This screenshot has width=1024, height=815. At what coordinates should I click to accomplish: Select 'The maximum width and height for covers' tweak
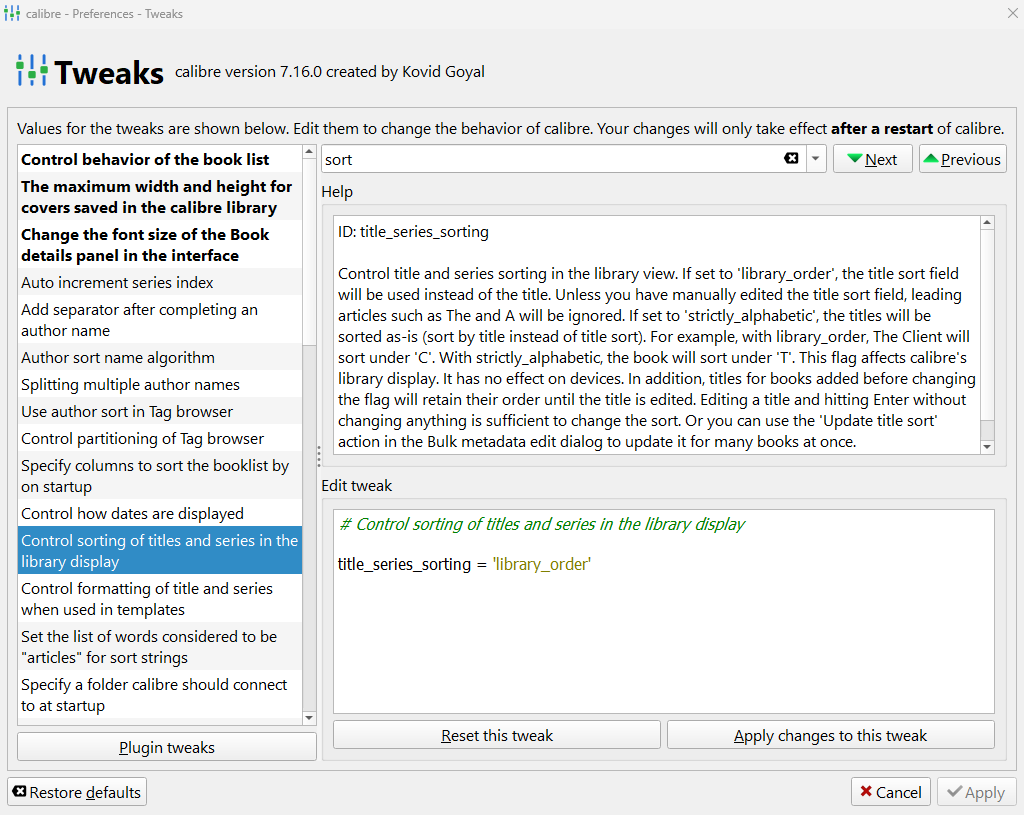coord(160,197)
